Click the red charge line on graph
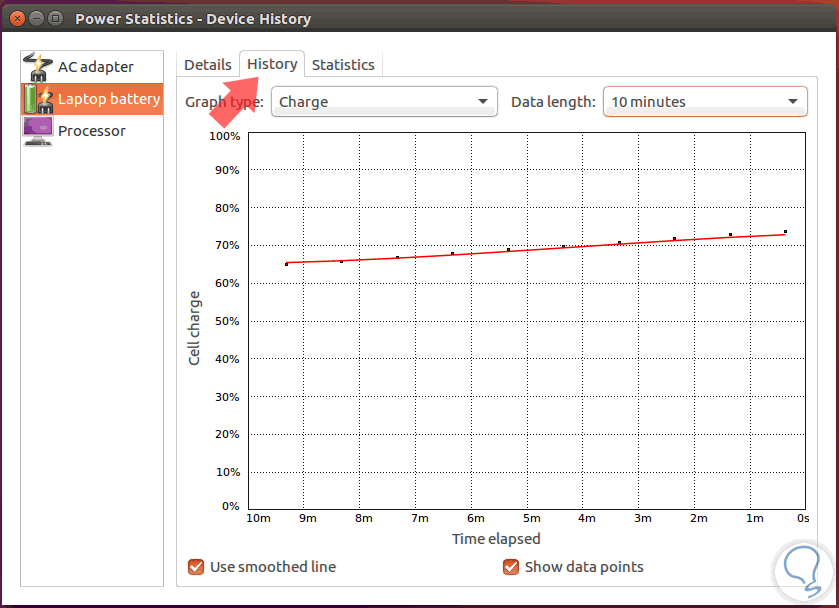Image resolution: width=839 pixels, height=608 pixels. (535, 249)
